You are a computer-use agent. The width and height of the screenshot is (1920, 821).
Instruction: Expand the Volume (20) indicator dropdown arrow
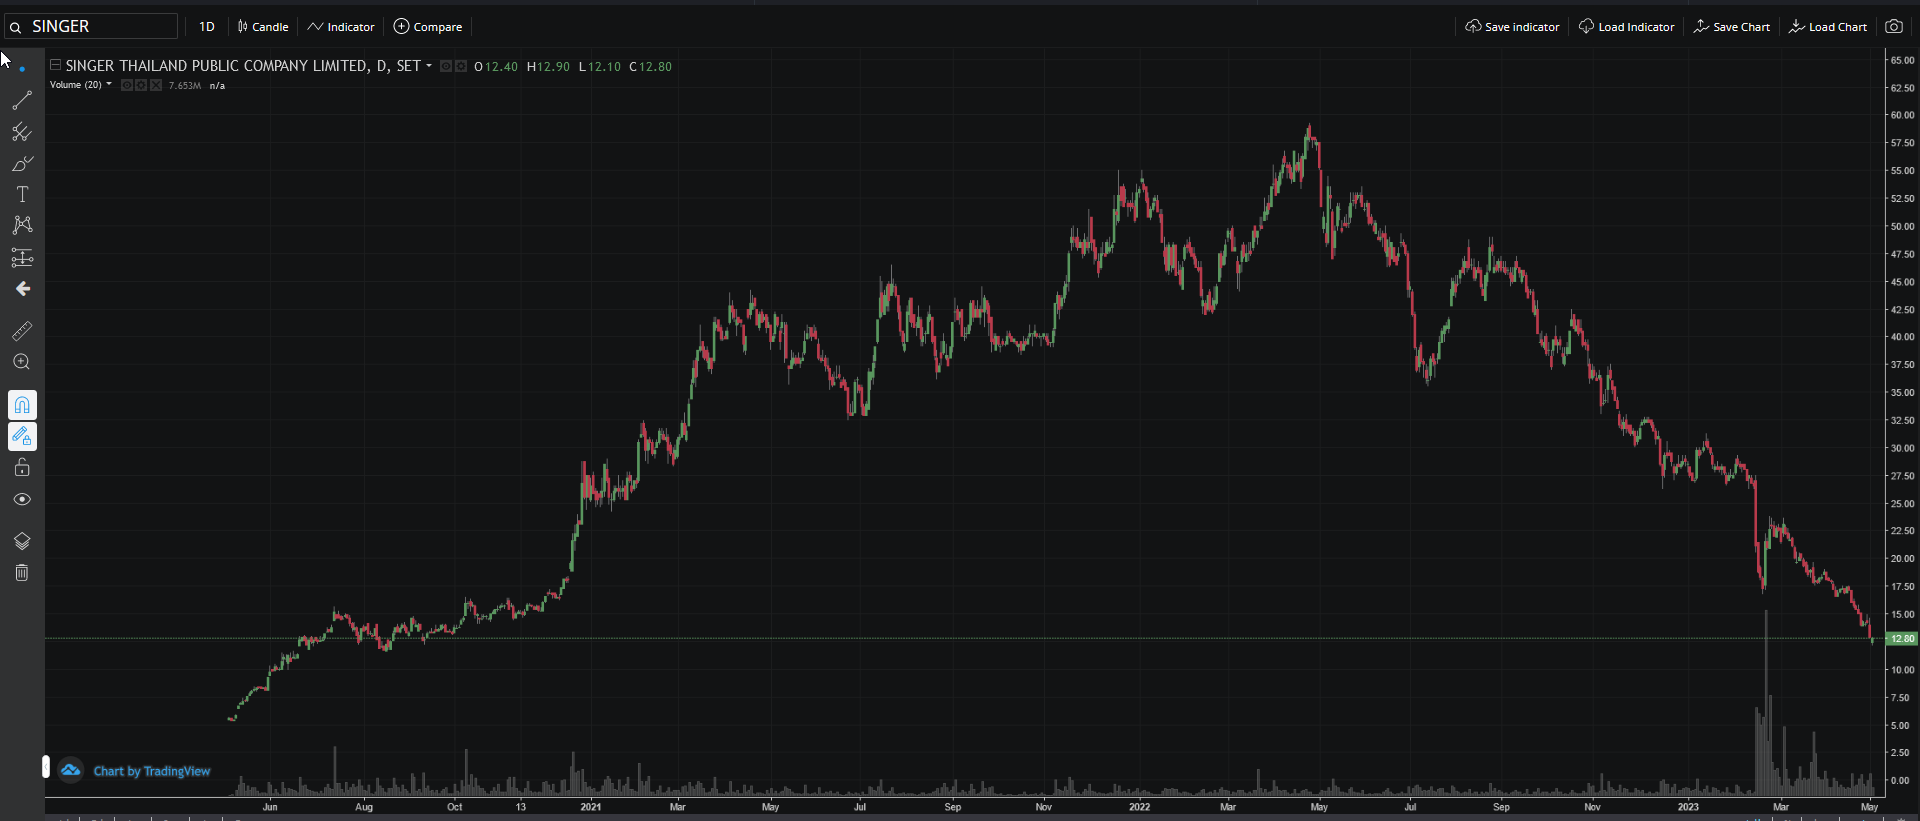[x=109, y=84]
